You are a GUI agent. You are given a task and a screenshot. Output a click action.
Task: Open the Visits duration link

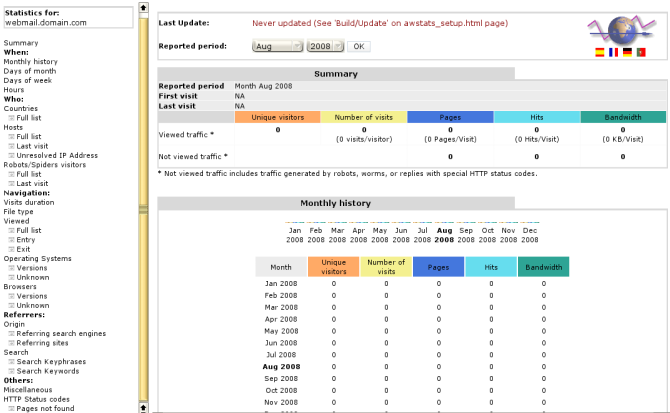29,202
